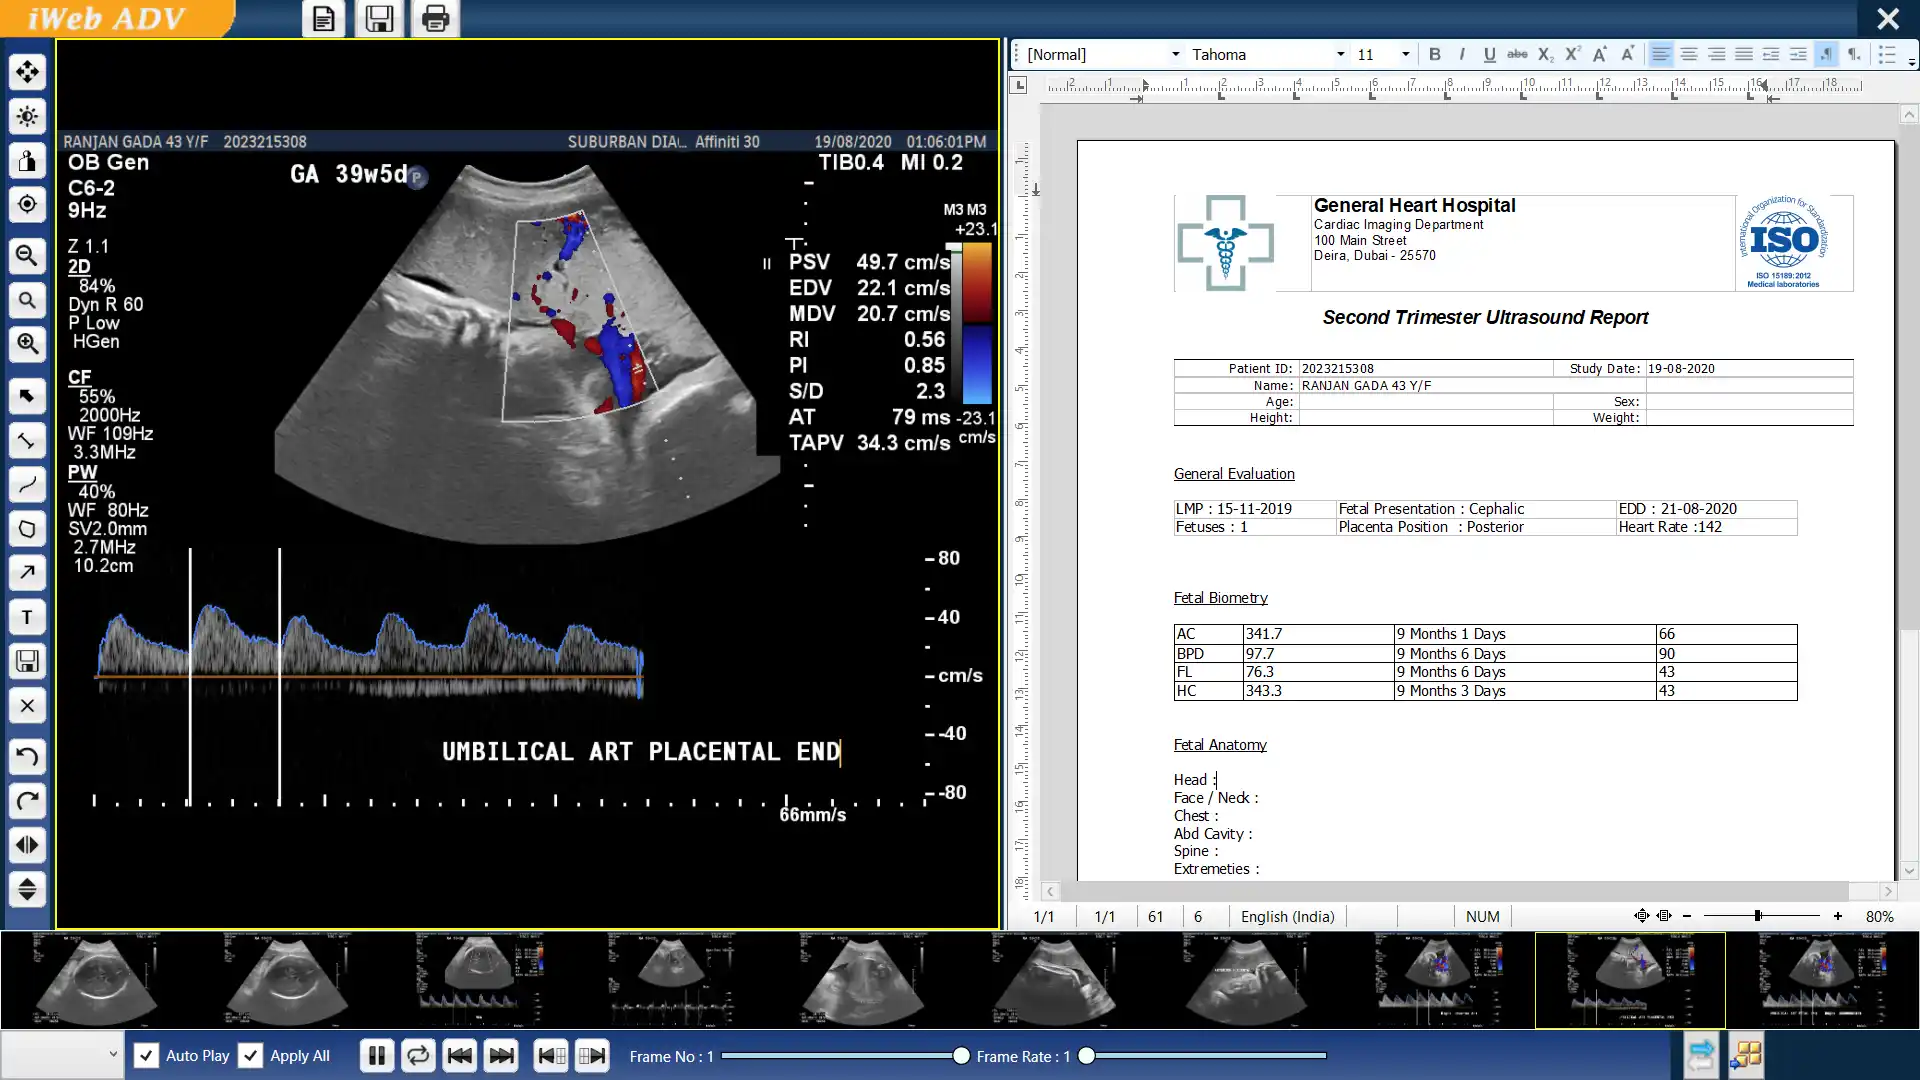Select the curve drawing tool
This screenshot has width=1920, height=1080.
pyautogui.click(x=27, y=485)
